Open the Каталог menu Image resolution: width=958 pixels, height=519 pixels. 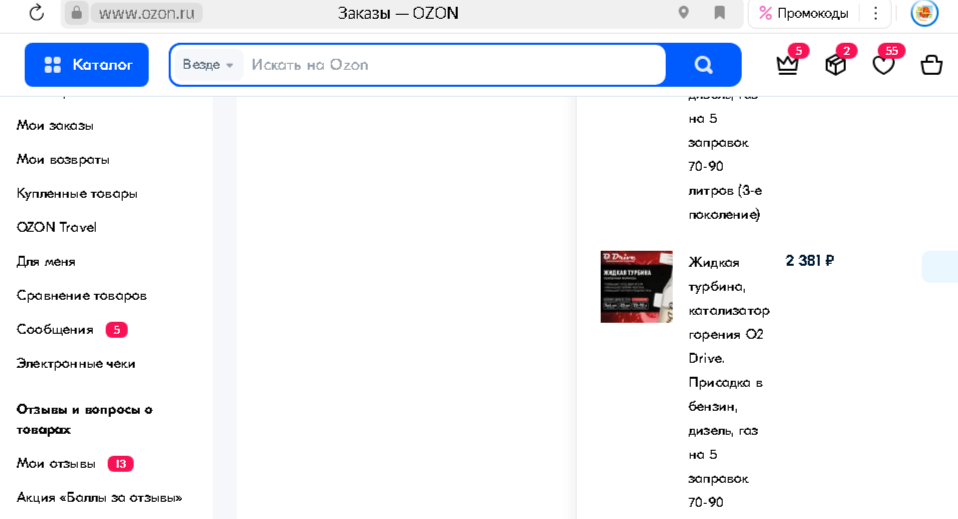click(87, 65)
